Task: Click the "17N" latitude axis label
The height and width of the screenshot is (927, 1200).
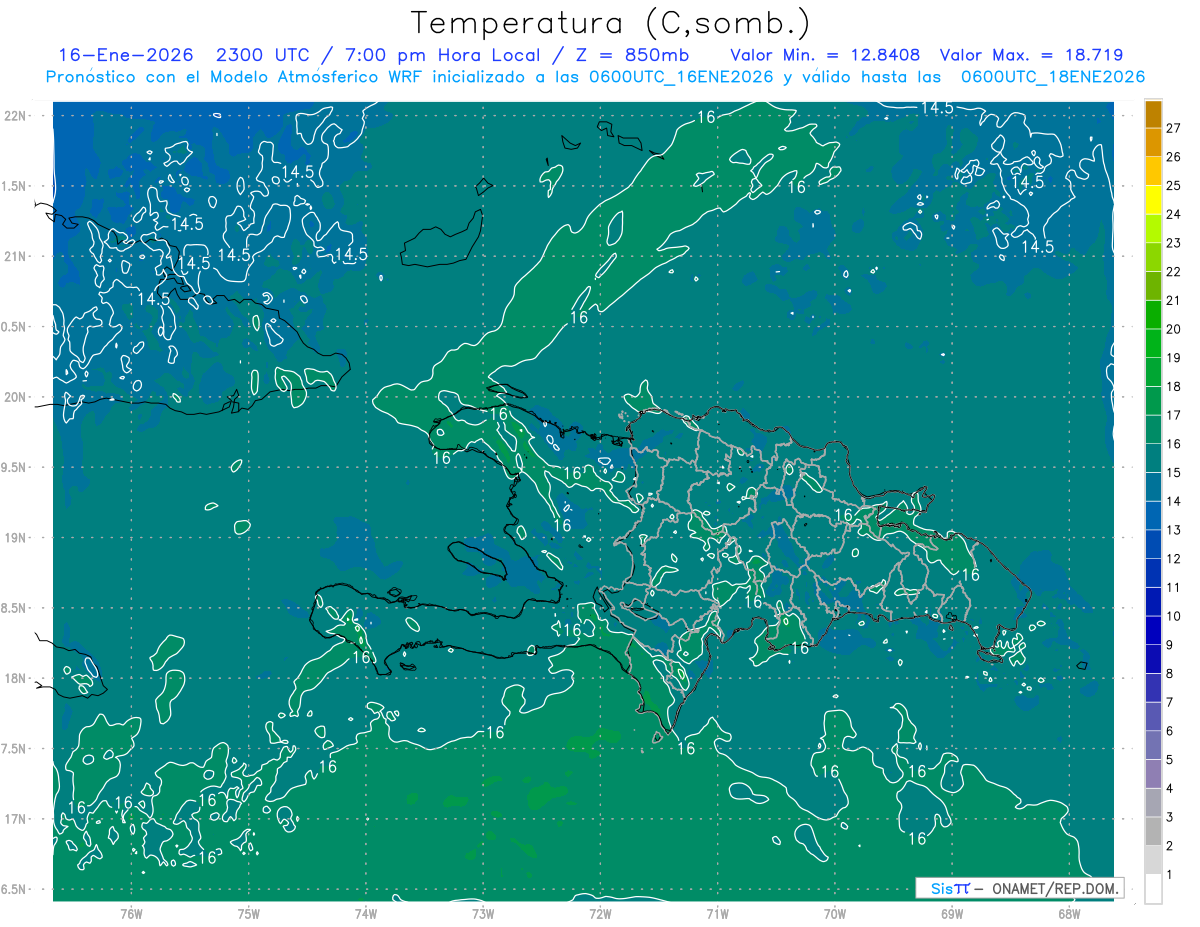Action: click(15, 819)
